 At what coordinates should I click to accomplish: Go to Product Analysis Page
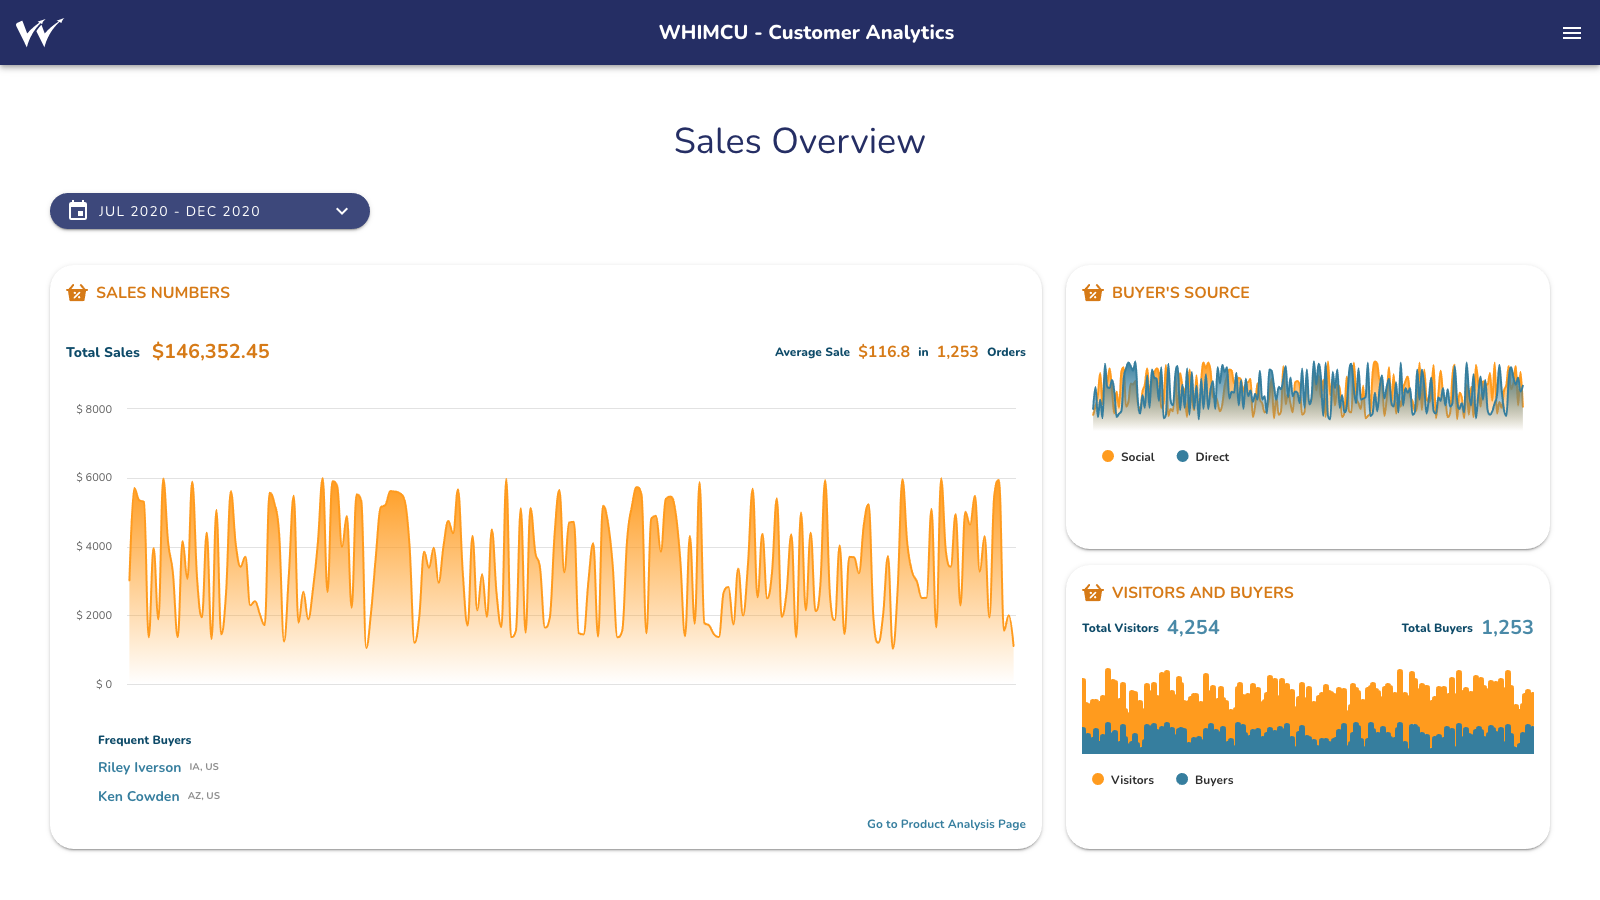tap(946, 824)
